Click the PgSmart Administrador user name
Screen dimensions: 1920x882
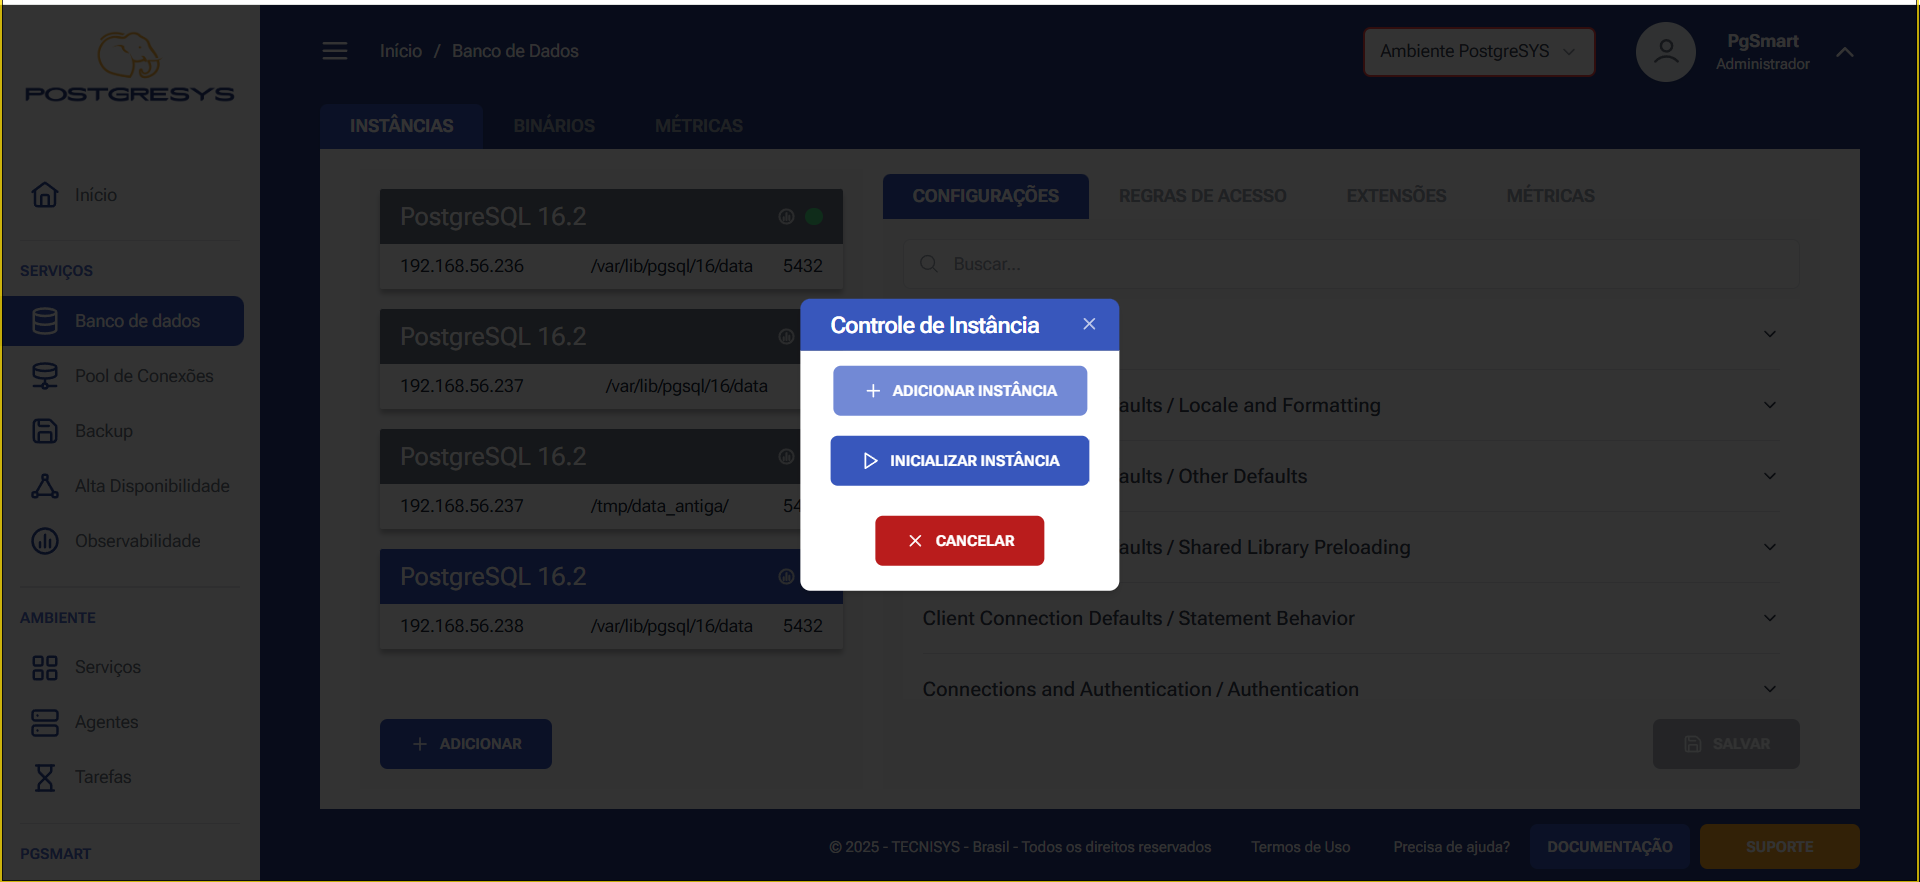coord(1763,52)
